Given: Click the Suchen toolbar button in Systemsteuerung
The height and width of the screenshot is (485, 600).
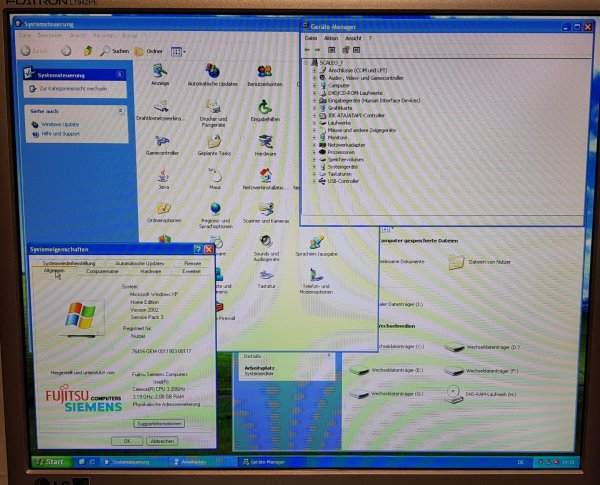Looking at the screenshot, I should click(114, 51).
